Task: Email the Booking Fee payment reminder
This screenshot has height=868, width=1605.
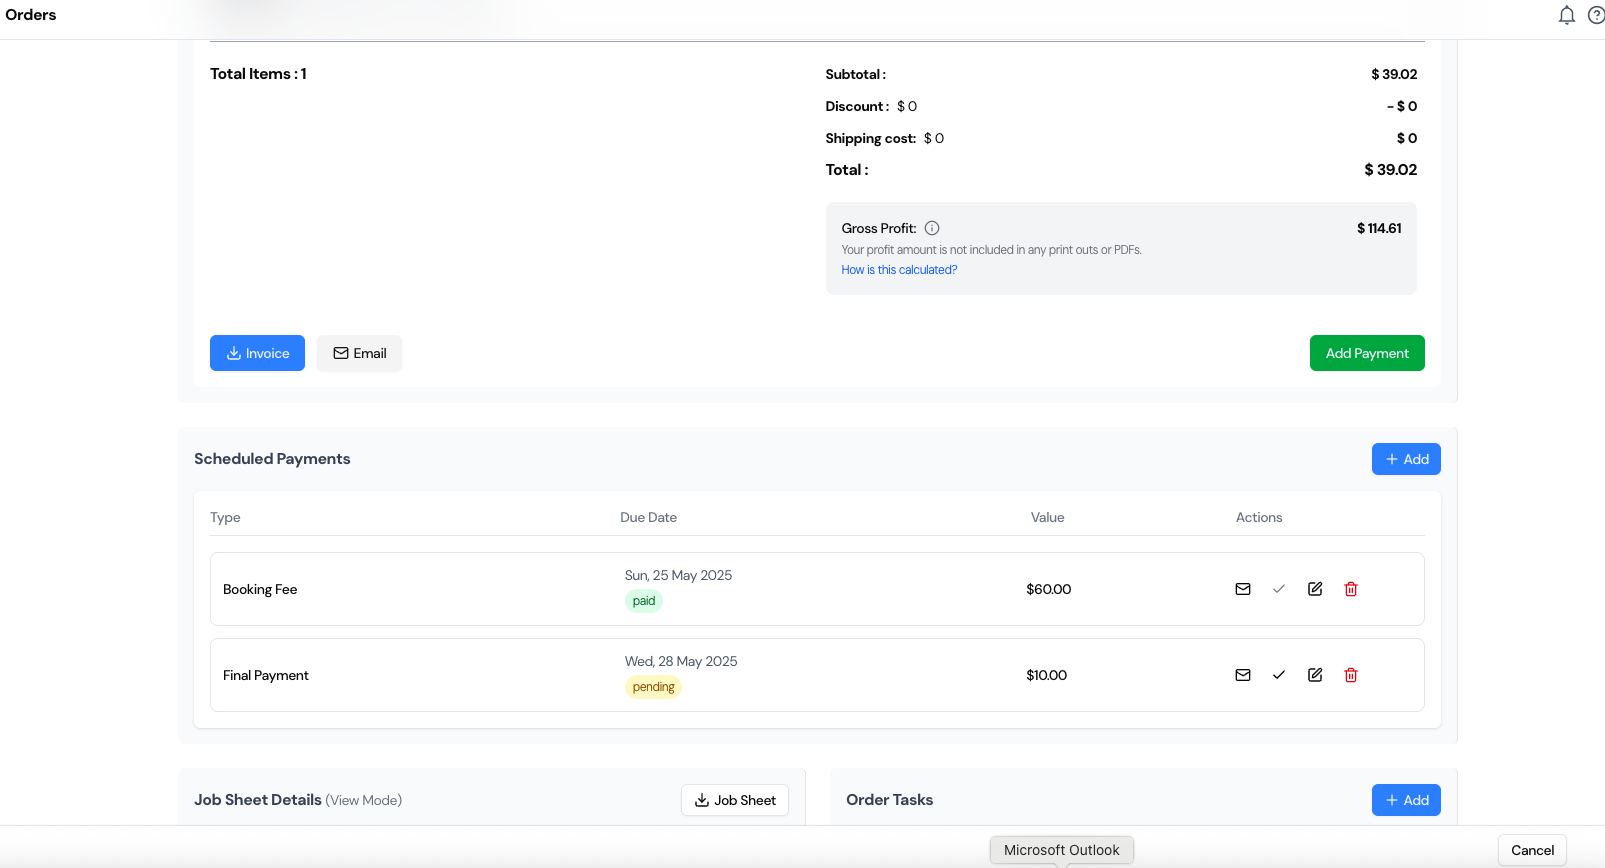Action: coord(1243,589)
